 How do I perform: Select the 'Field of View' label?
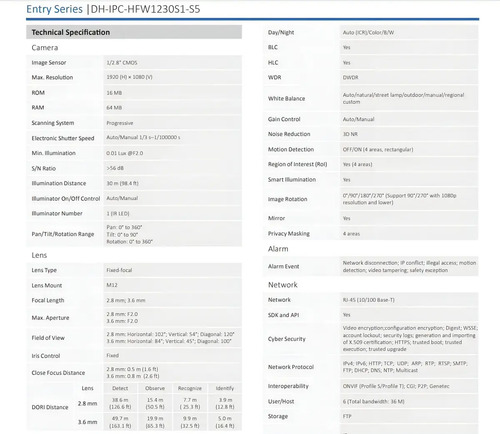click(x=48, y=338)
